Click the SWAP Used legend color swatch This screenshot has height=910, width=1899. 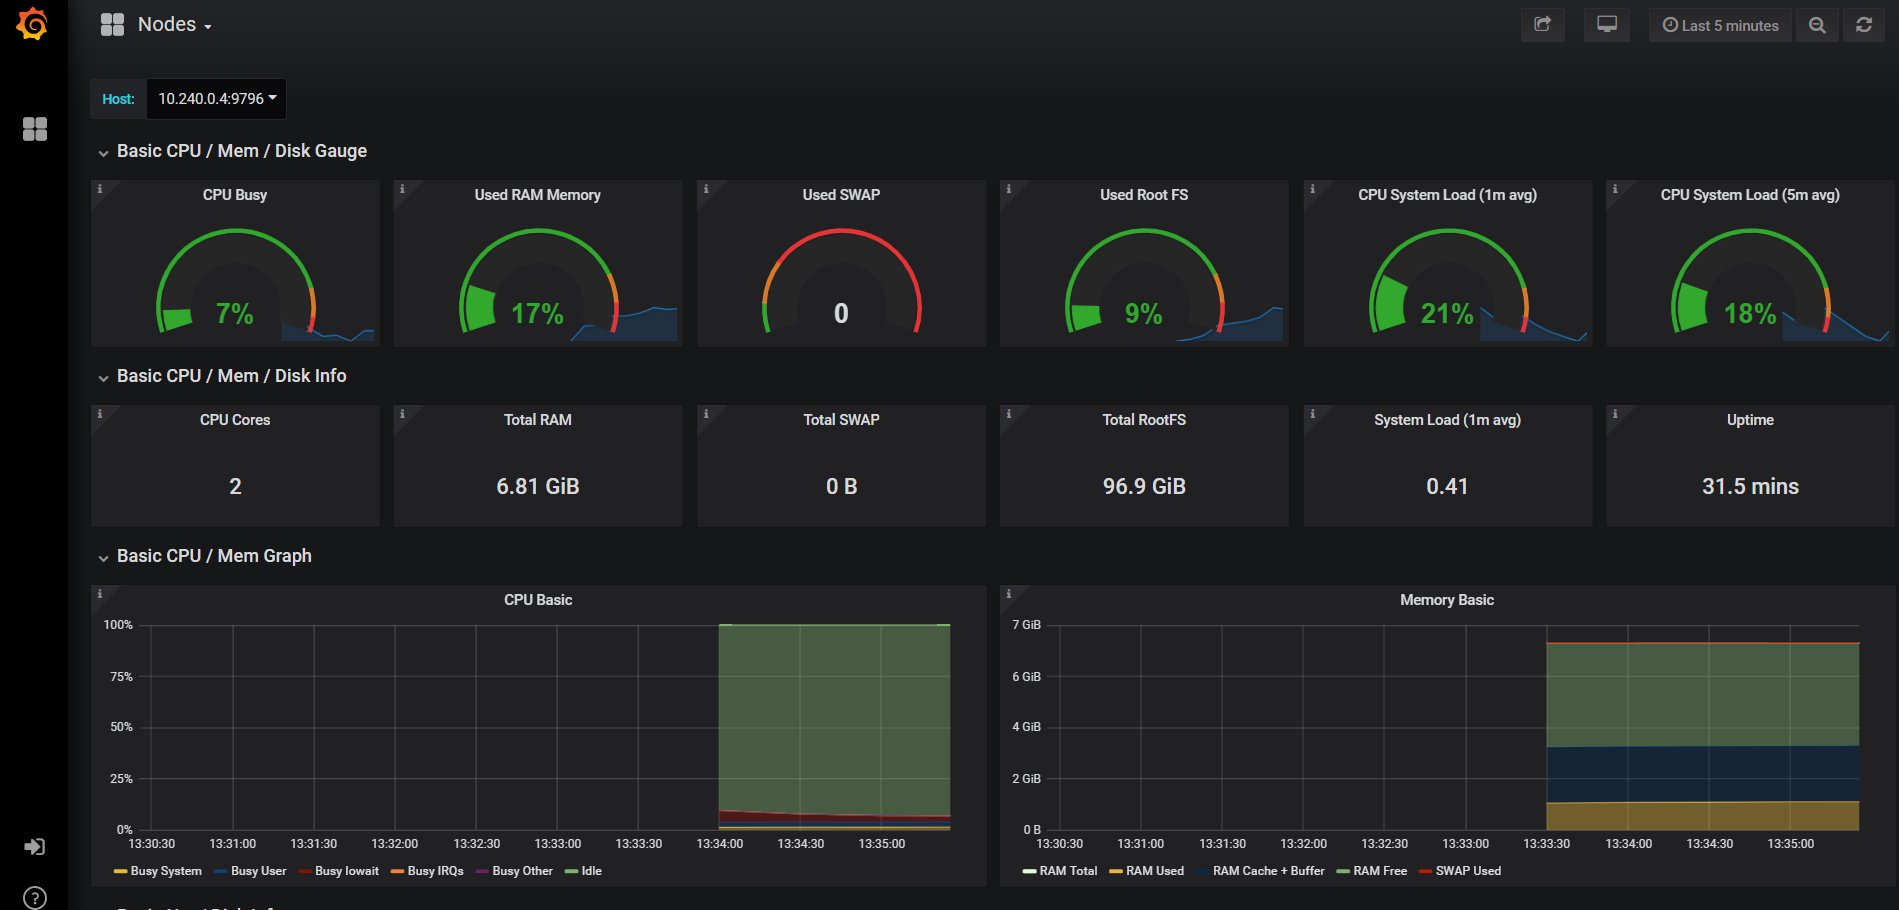[x=1425, y=871]
